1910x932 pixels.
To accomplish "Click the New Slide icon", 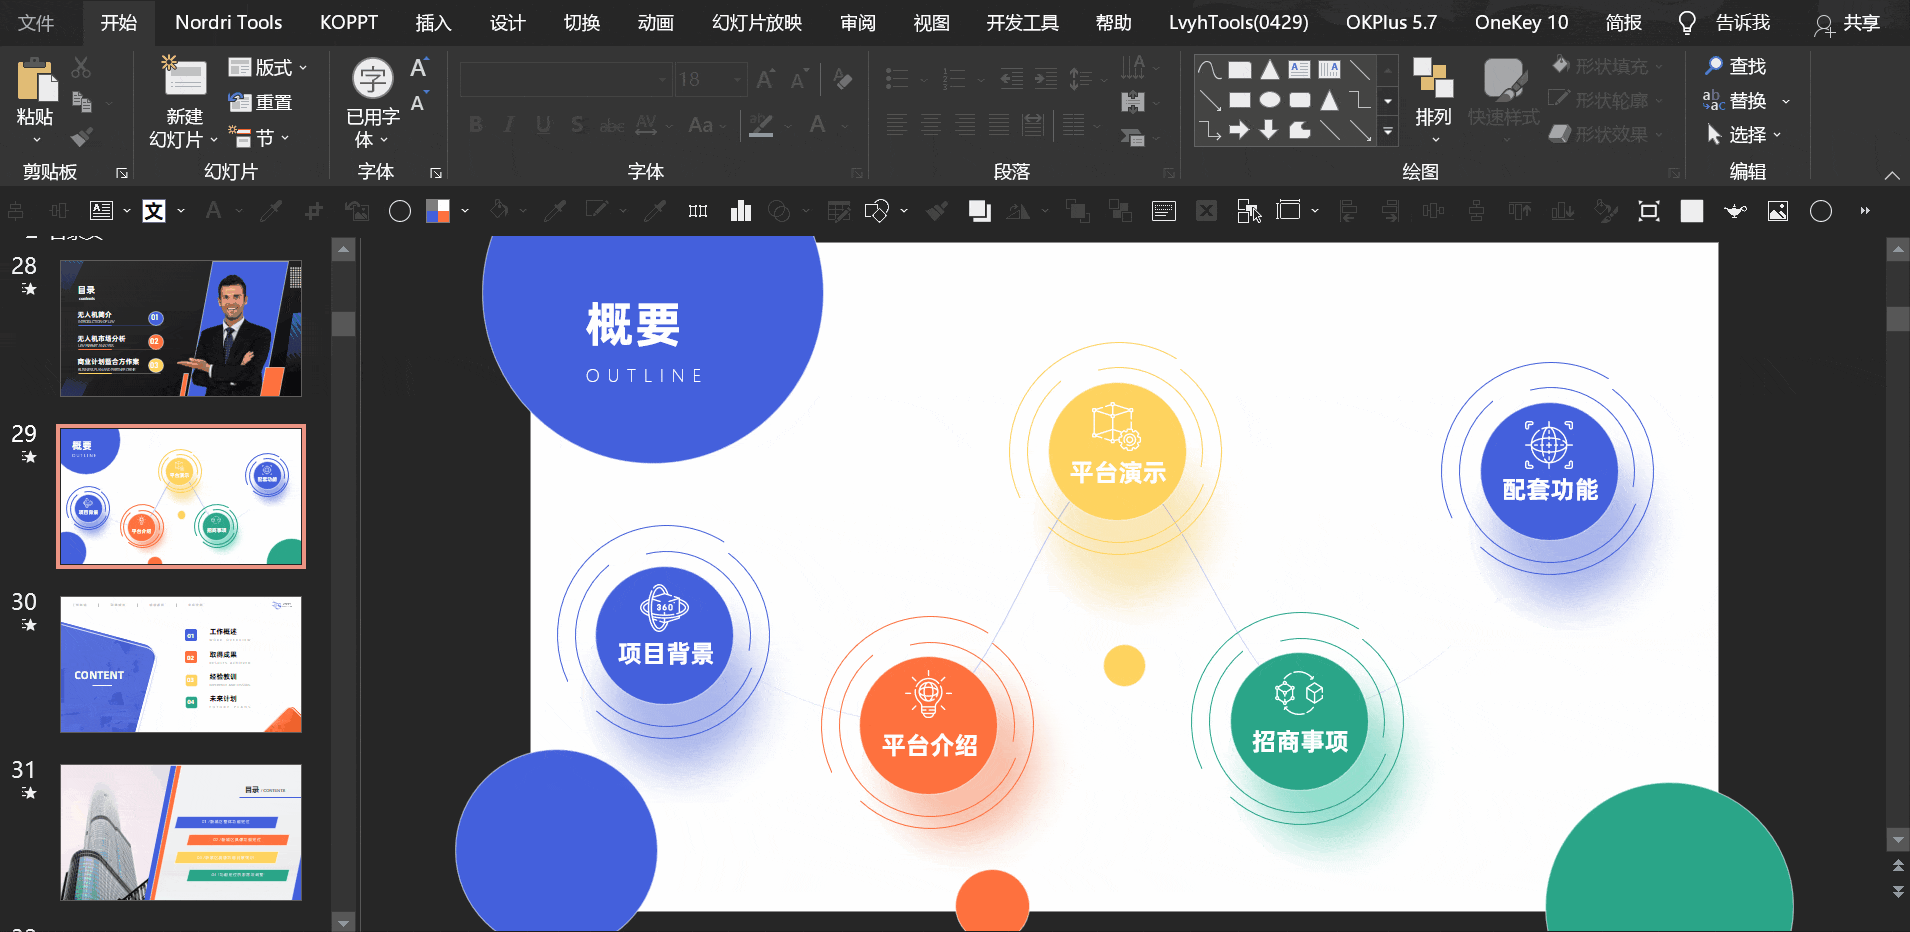I will (x=184, y=77).
